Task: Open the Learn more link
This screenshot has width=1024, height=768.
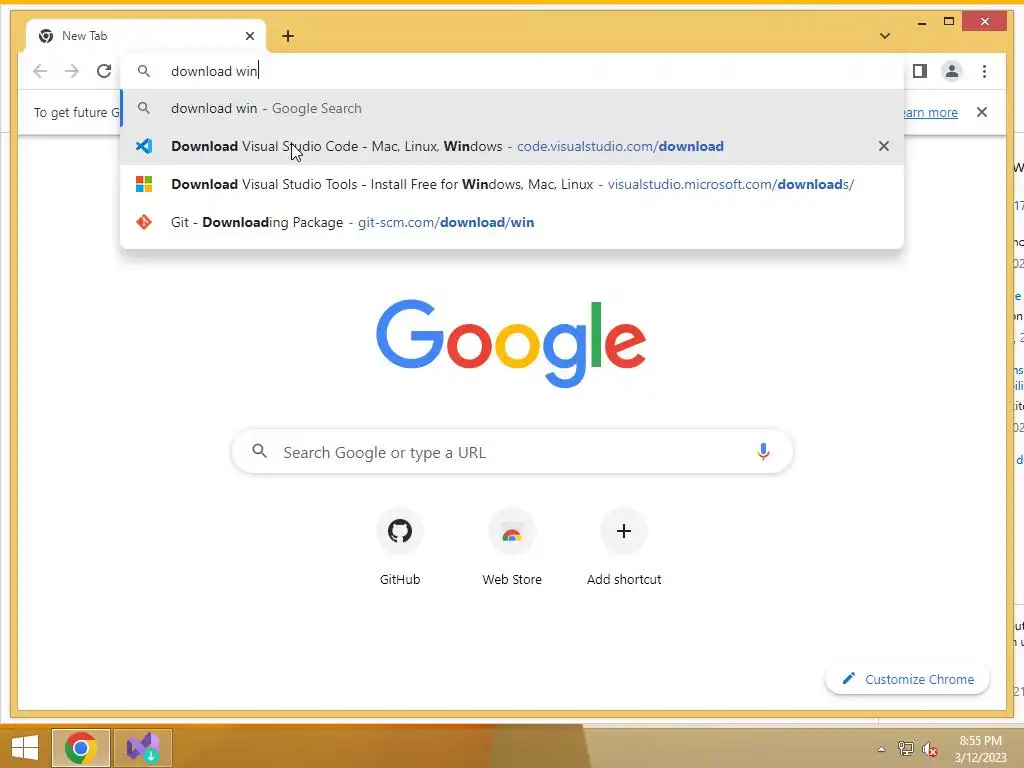Action: (x=929, y=112)
